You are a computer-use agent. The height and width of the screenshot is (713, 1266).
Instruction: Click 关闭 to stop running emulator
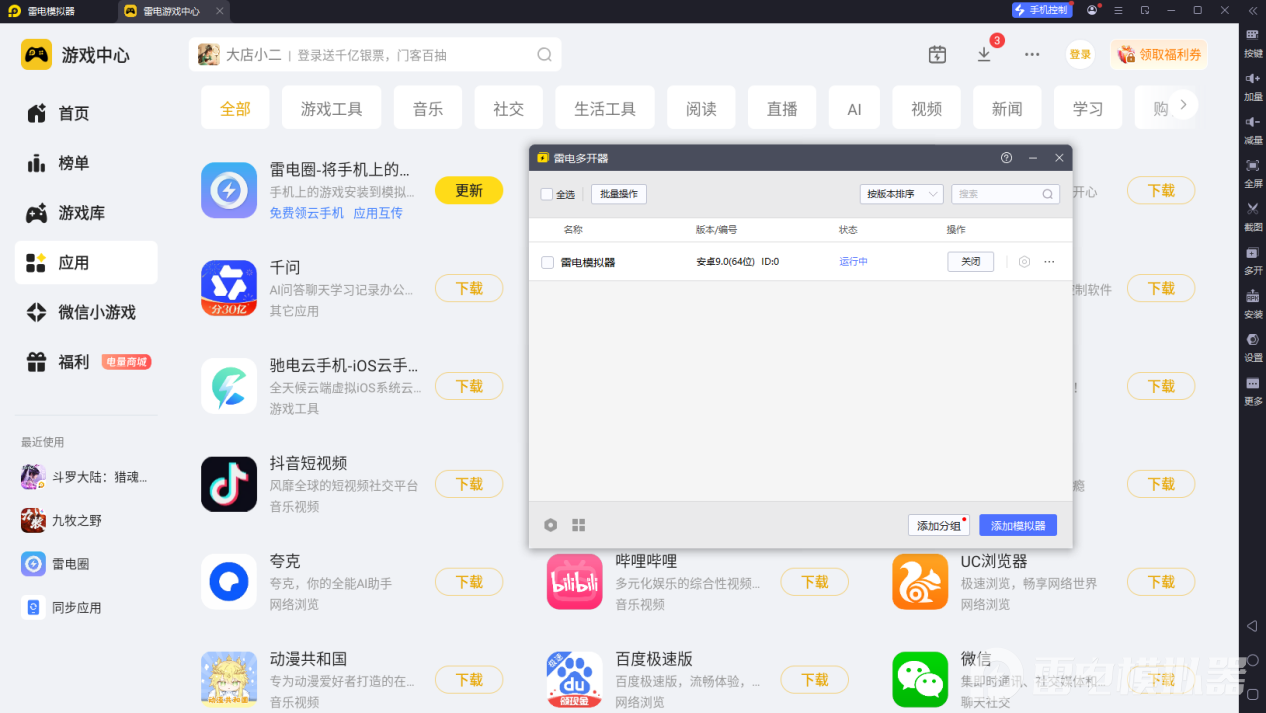971,262
